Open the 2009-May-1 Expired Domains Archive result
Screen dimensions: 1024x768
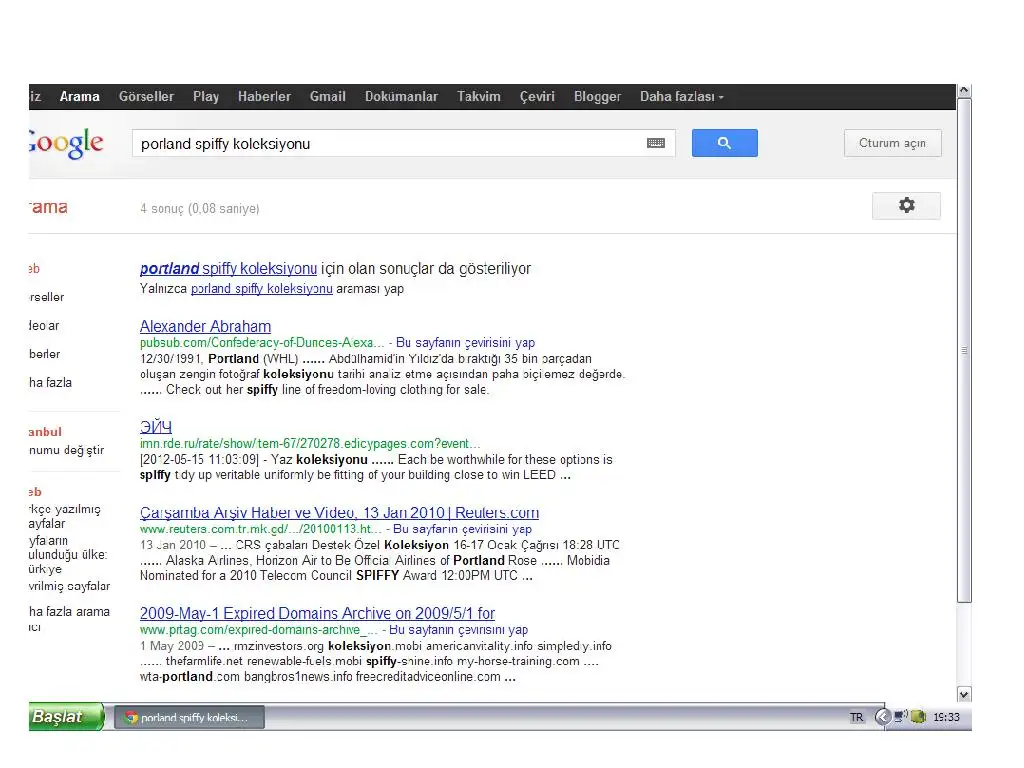tap(317, 613)
